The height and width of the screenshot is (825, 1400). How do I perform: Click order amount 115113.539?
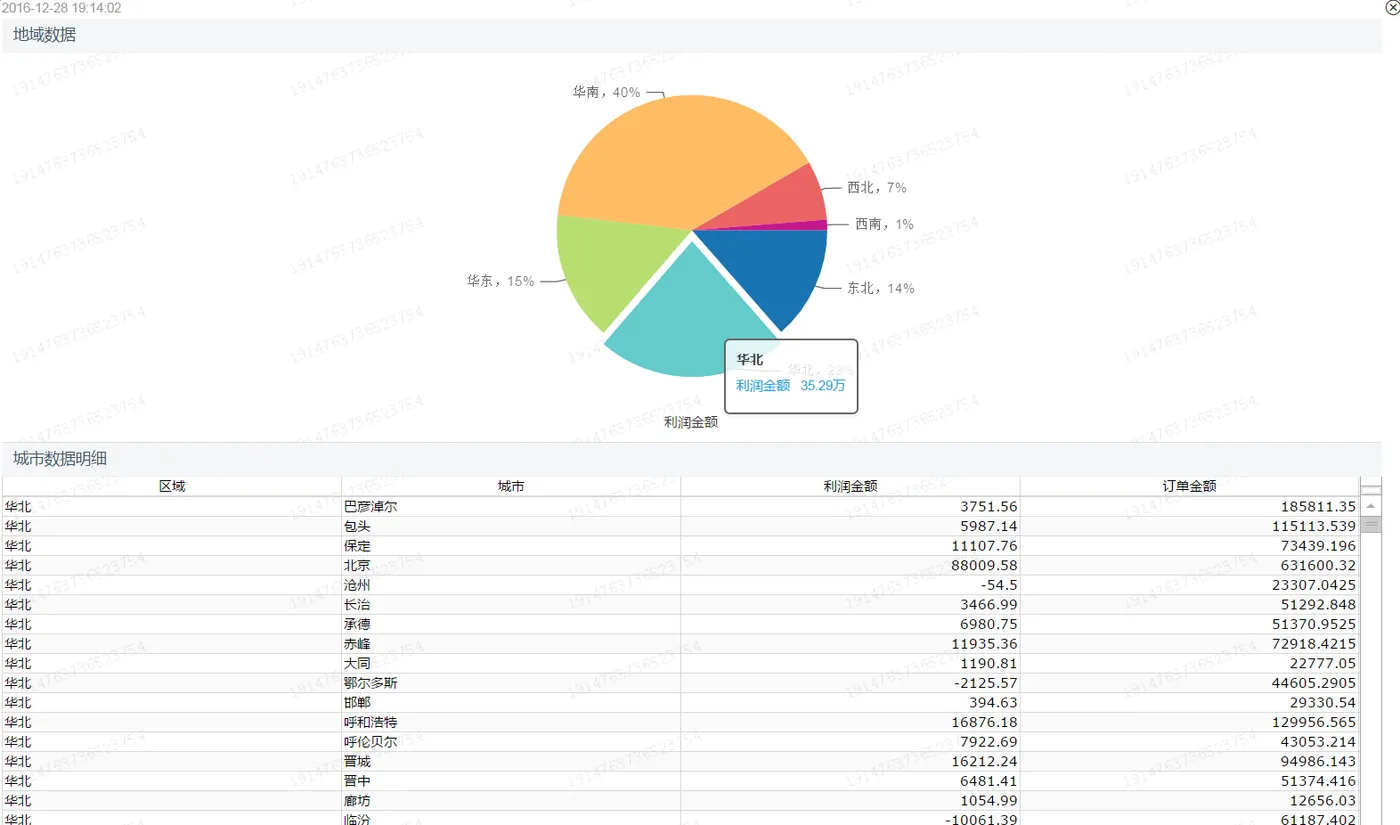point(1315,526)
